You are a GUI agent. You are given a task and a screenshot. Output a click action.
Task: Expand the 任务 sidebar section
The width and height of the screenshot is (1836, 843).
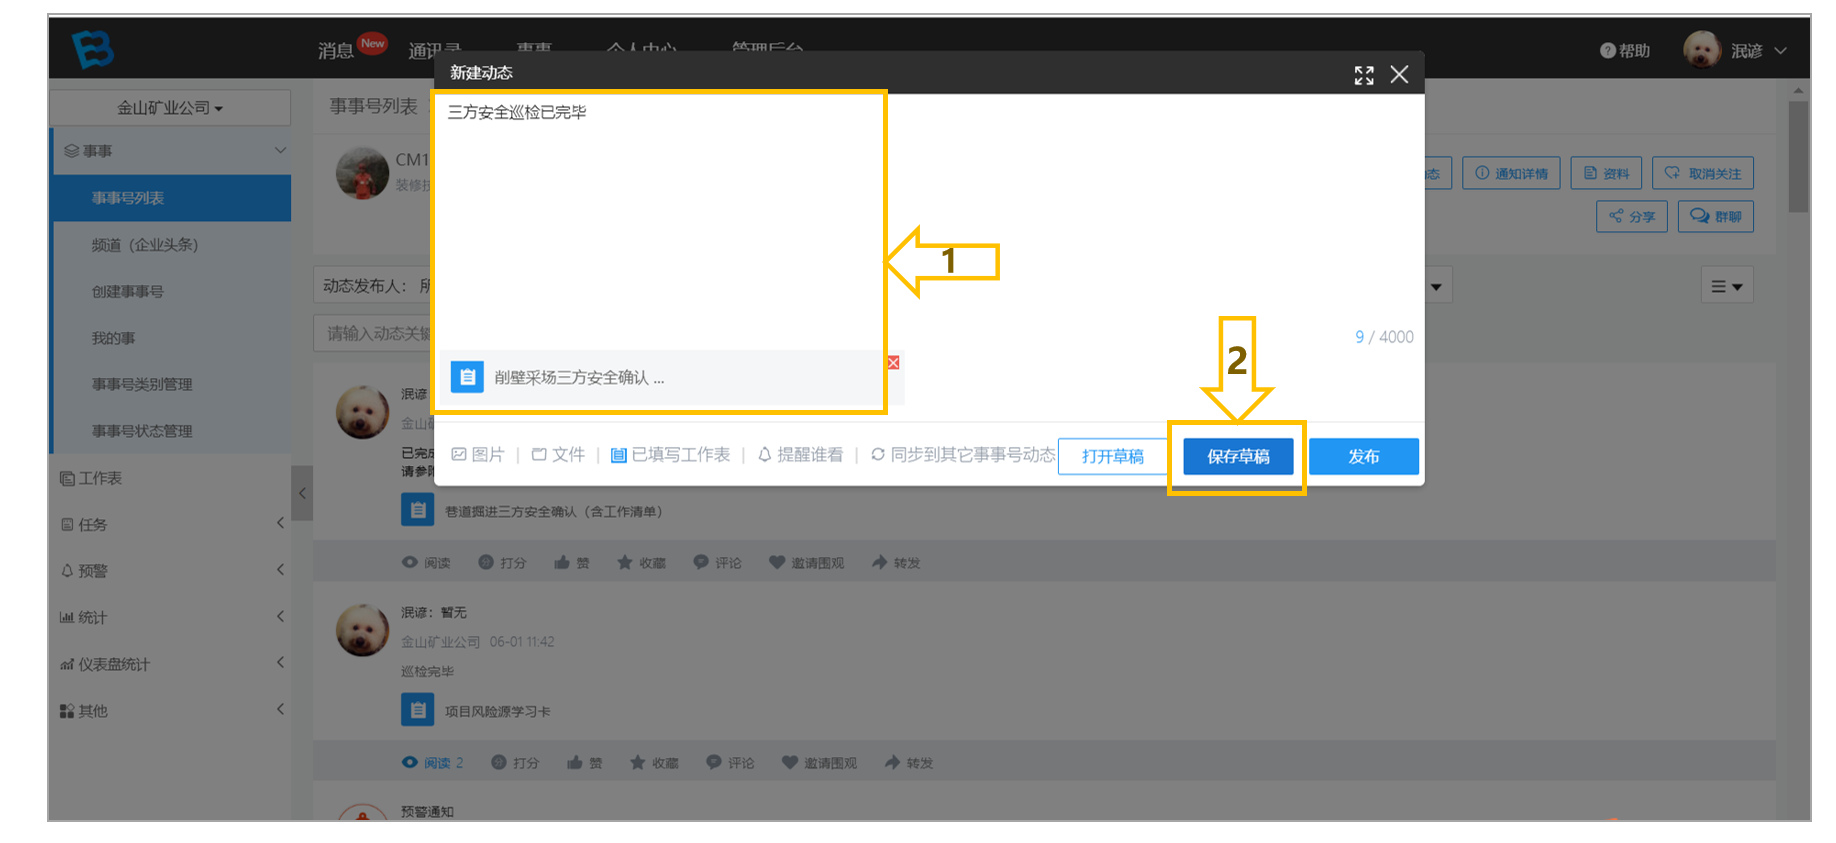(171, 524)
